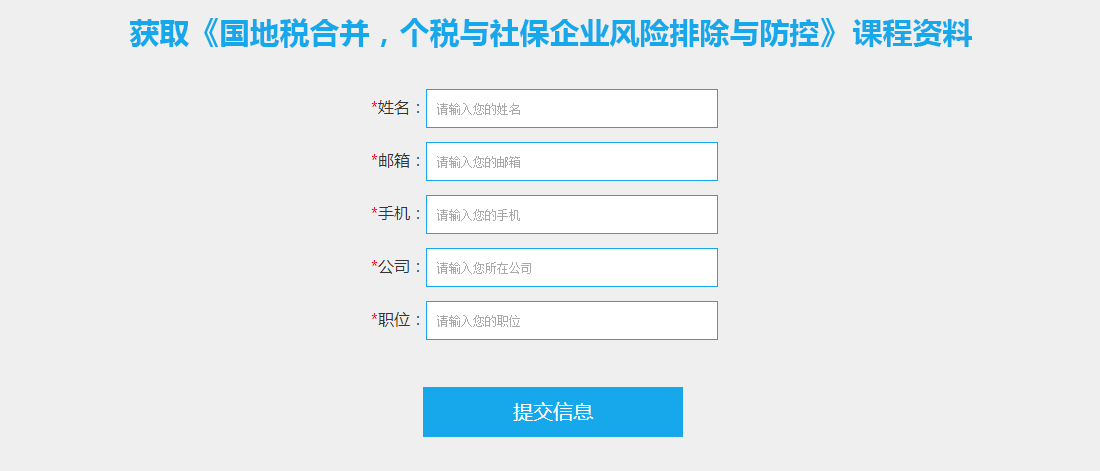Click the 手机 field label
The width and height of the screenshot is (1100, 471).
click(x=394, y=213)
